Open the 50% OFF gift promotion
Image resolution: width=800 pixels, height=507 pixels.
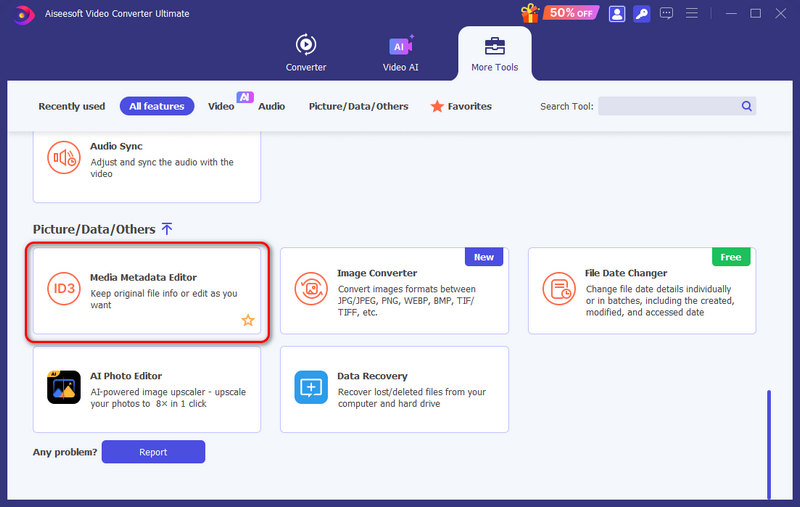559,13
